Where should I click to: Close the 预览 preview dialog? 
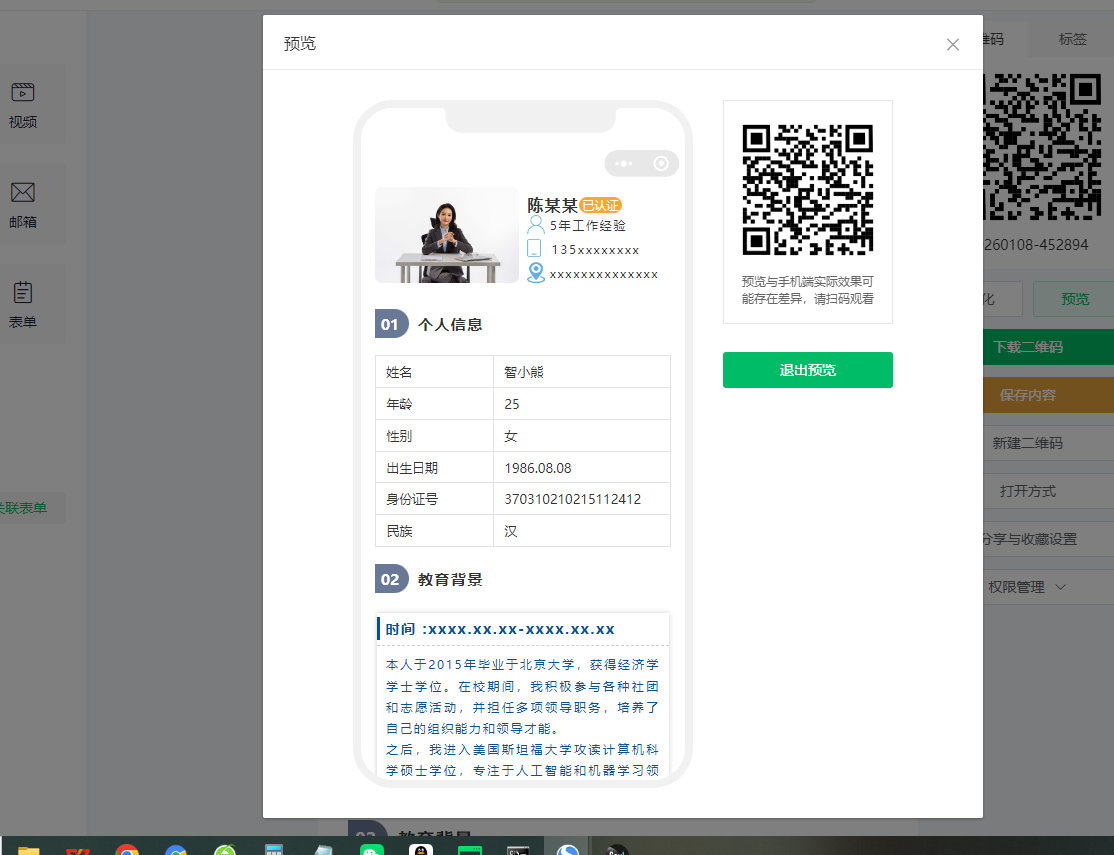point(952,44)
